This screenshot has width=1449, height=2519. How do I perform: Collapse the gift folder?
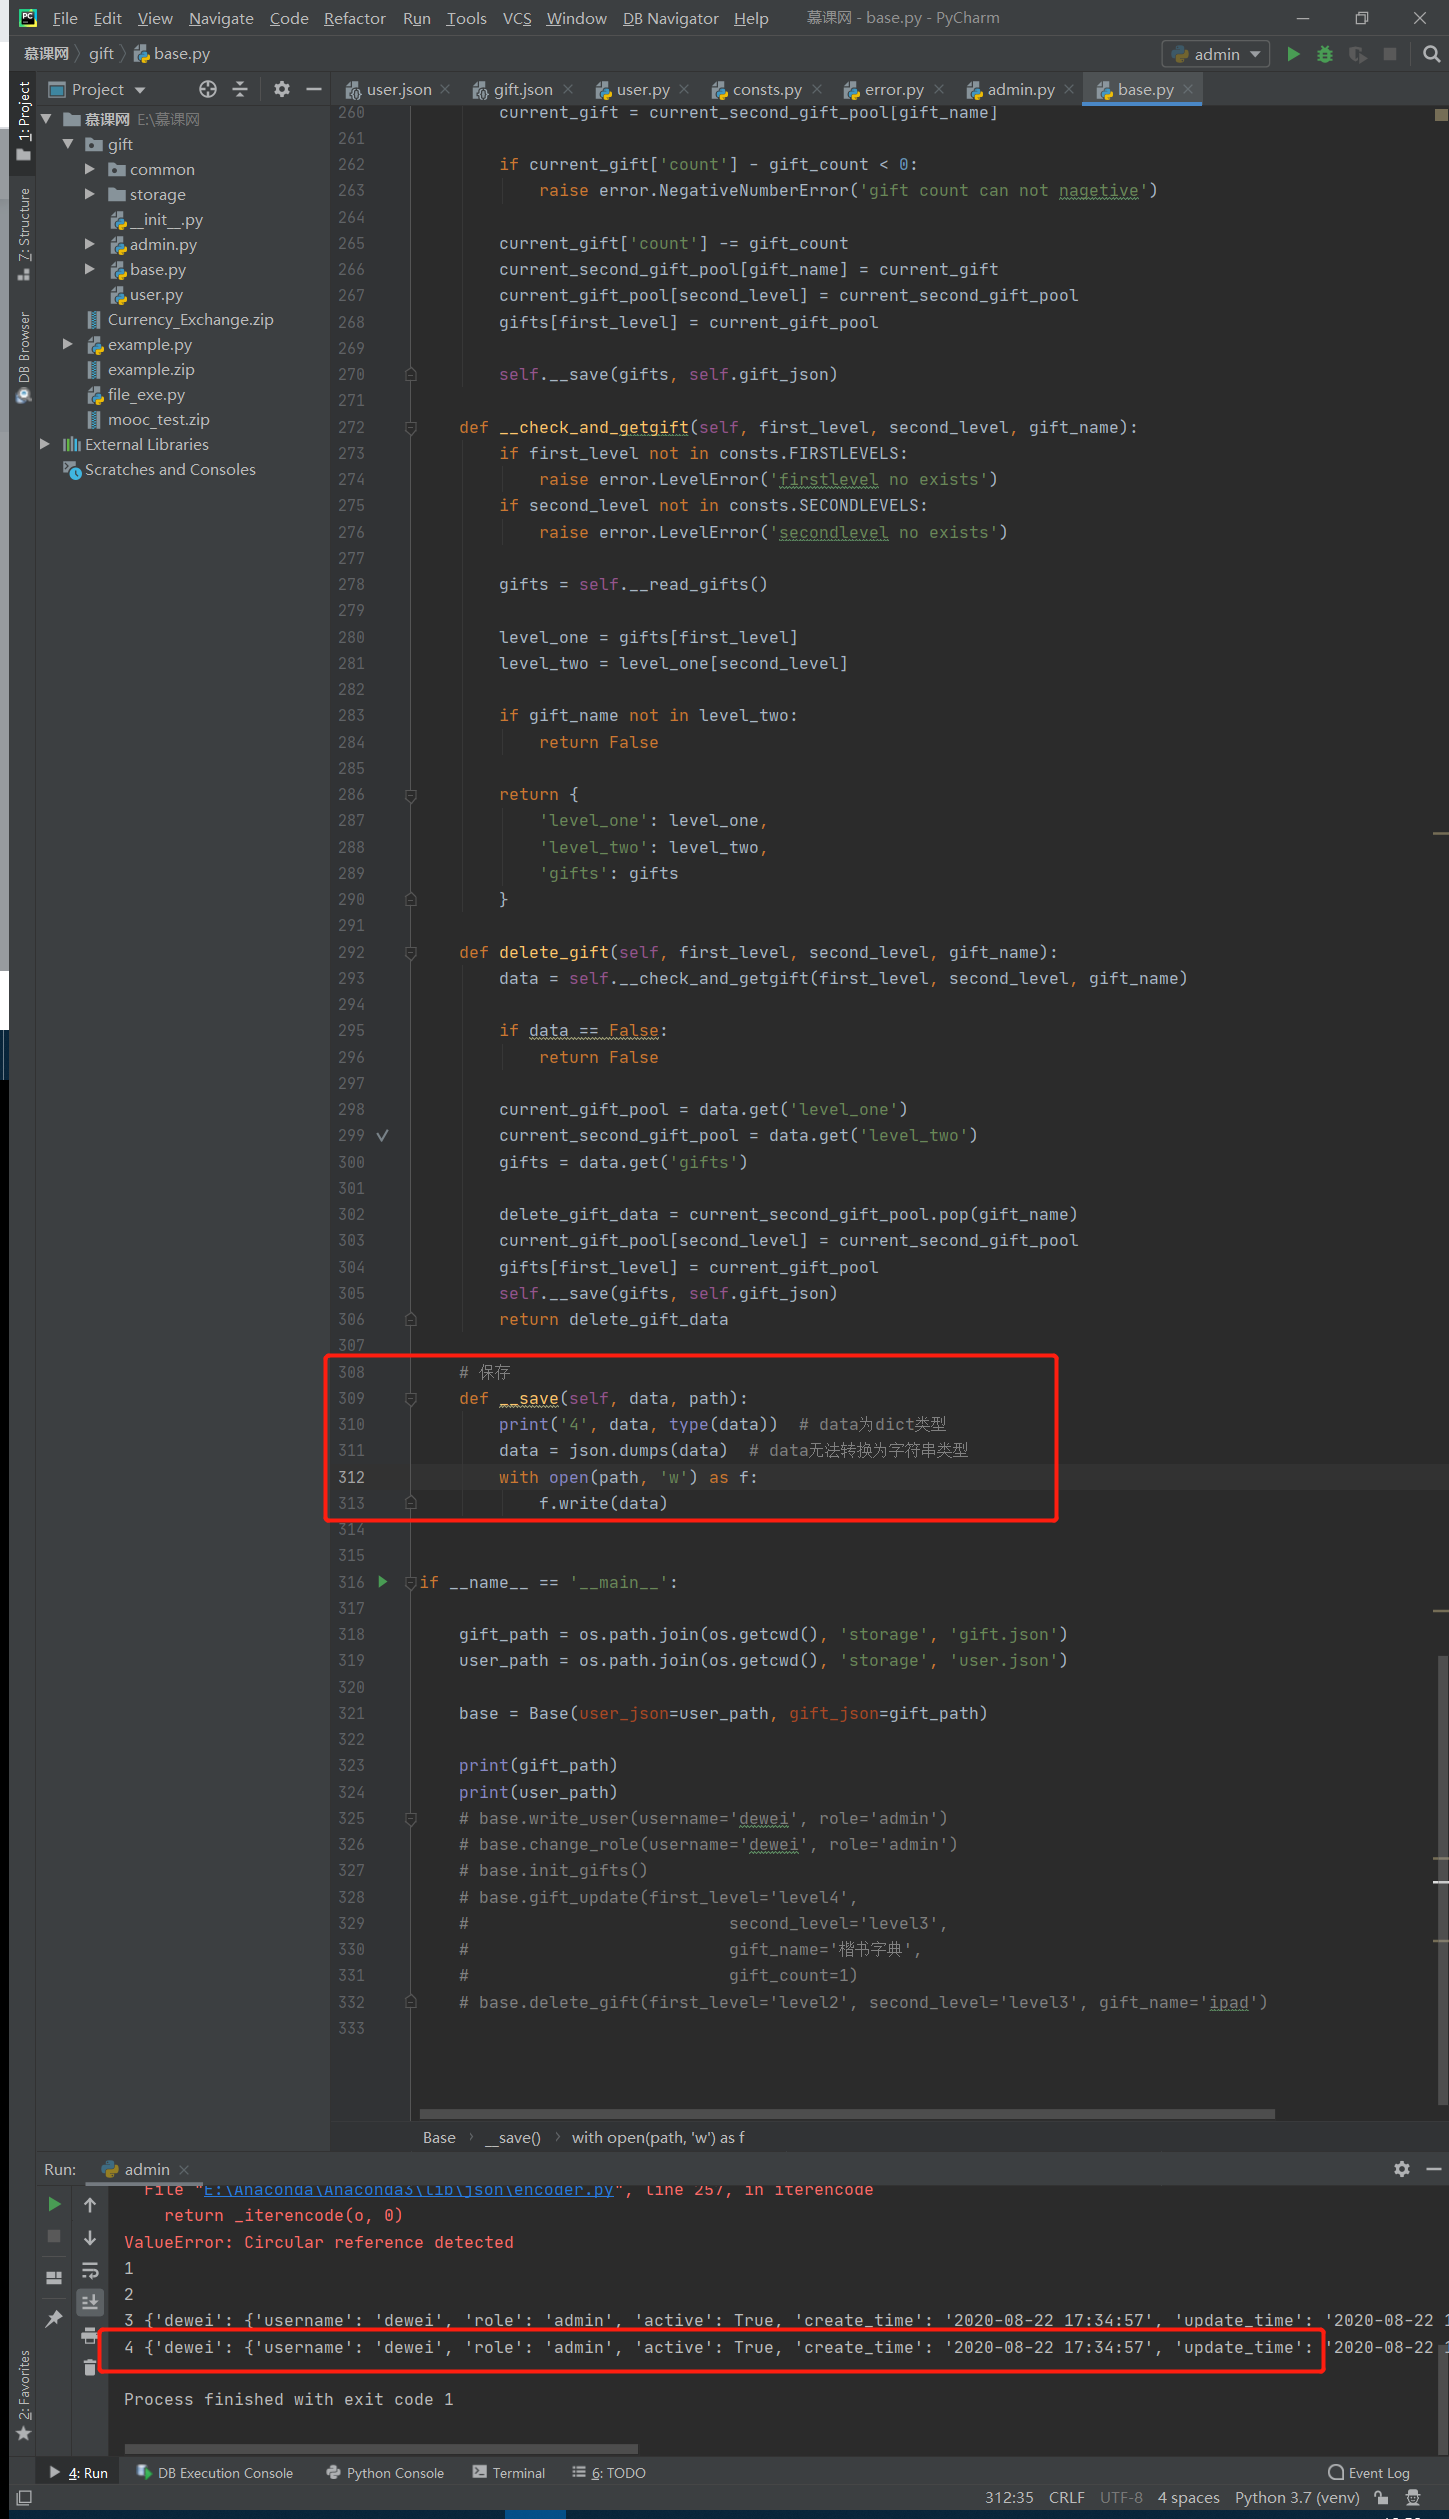coord(68,144)
